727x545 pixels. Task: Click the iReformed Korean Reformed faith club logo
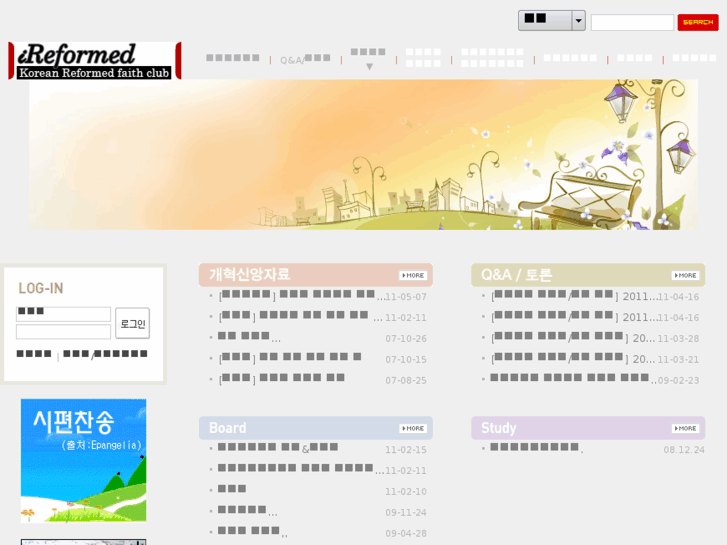(x=95, y=61)
